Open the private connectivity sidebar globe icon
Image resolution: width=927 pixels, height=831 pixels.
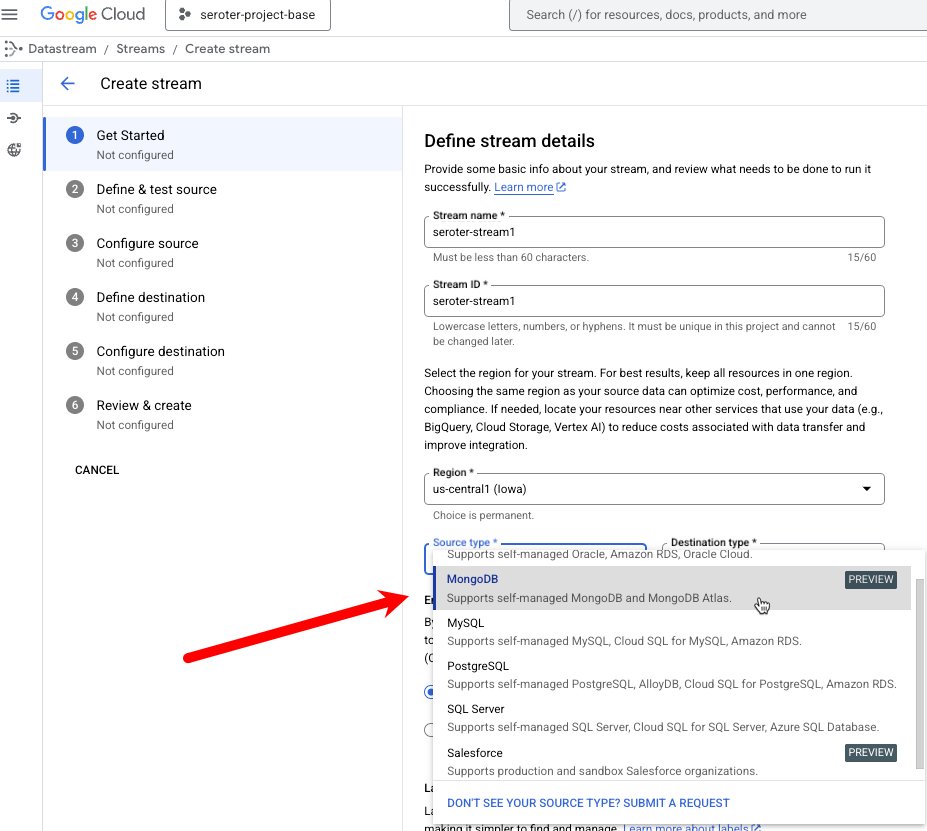(14, 150)
